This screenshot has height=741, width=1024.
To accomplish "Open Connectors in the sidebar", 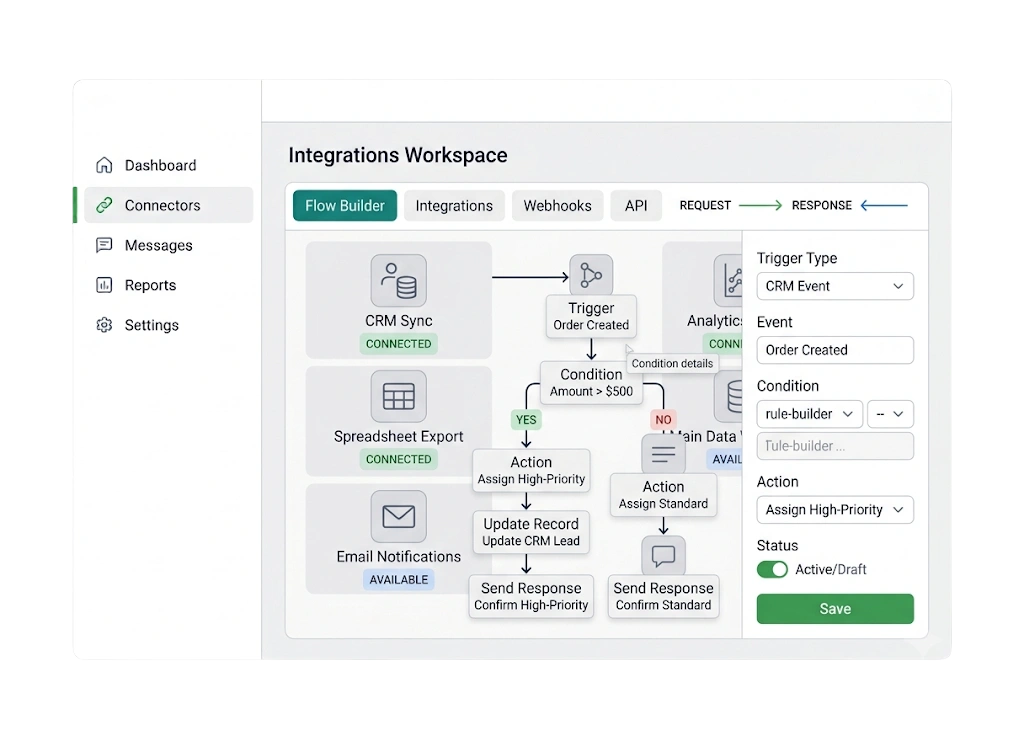I will tap(168, 205).
